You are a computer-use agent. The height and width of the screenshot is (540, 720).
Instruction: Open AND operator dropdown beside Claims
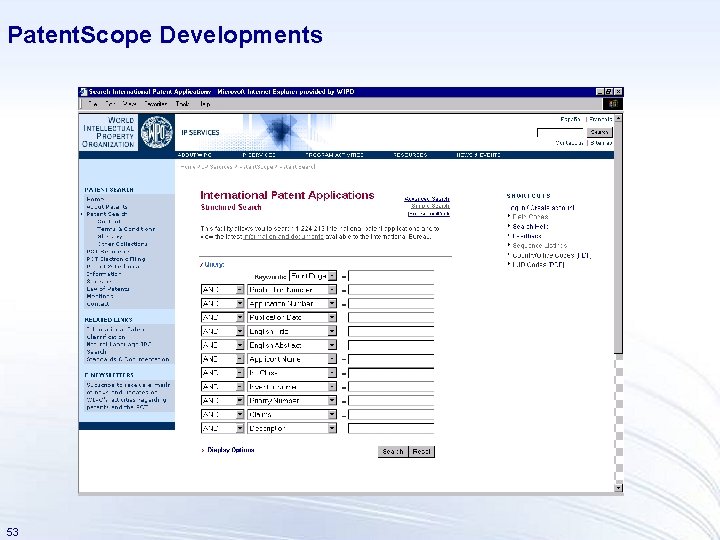pyautogui.click(x=223, y=414)
